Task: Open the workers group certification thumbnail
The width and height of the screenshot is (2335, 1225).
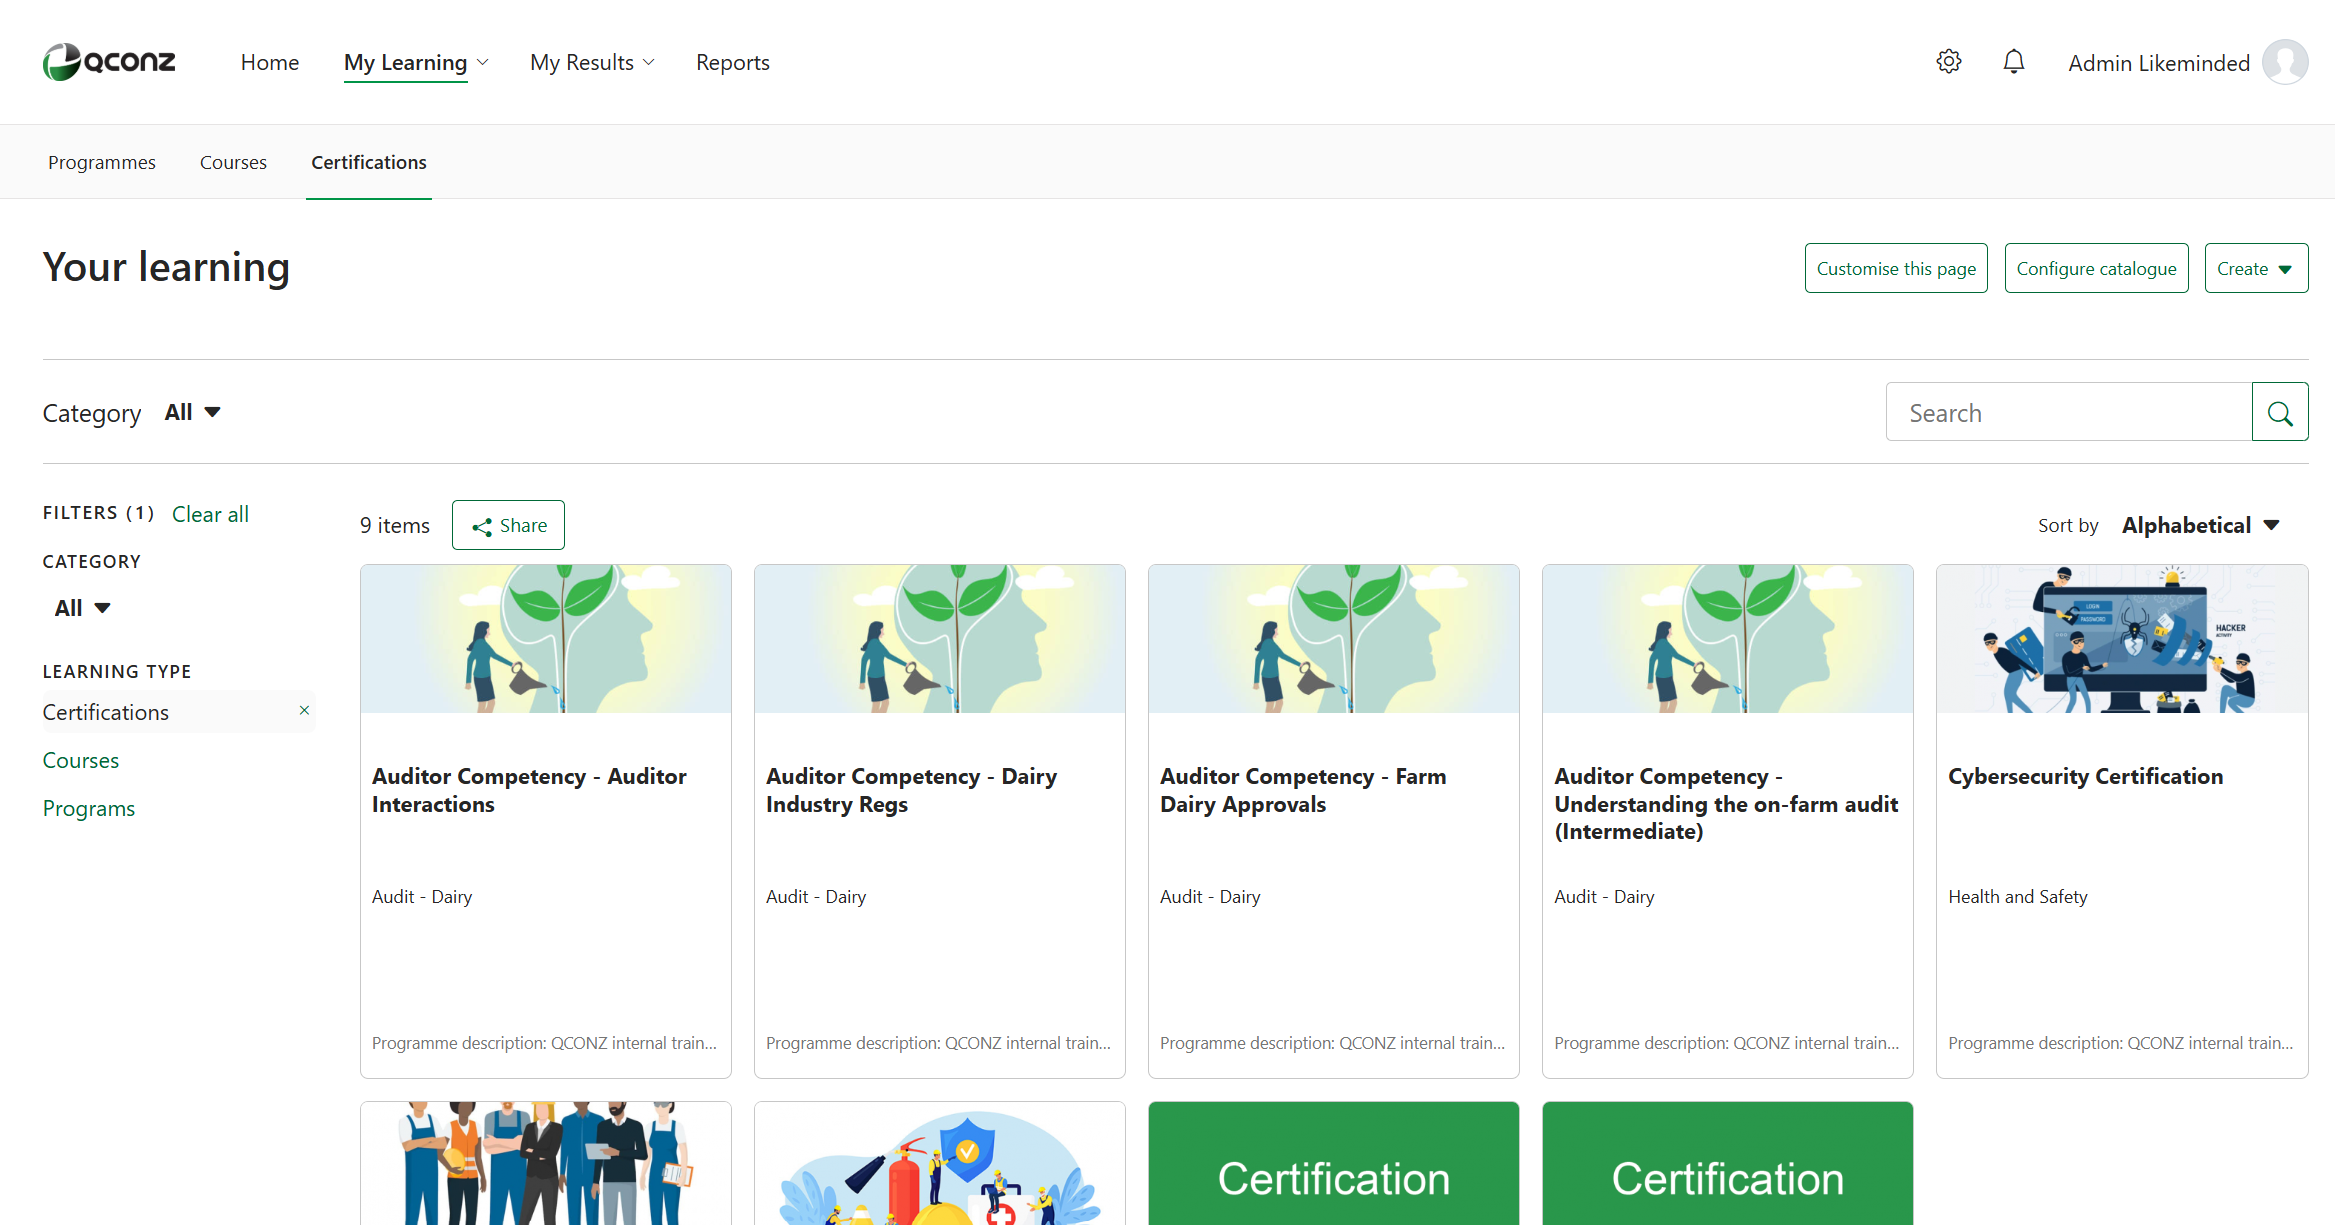Action: click(546, 1163)
